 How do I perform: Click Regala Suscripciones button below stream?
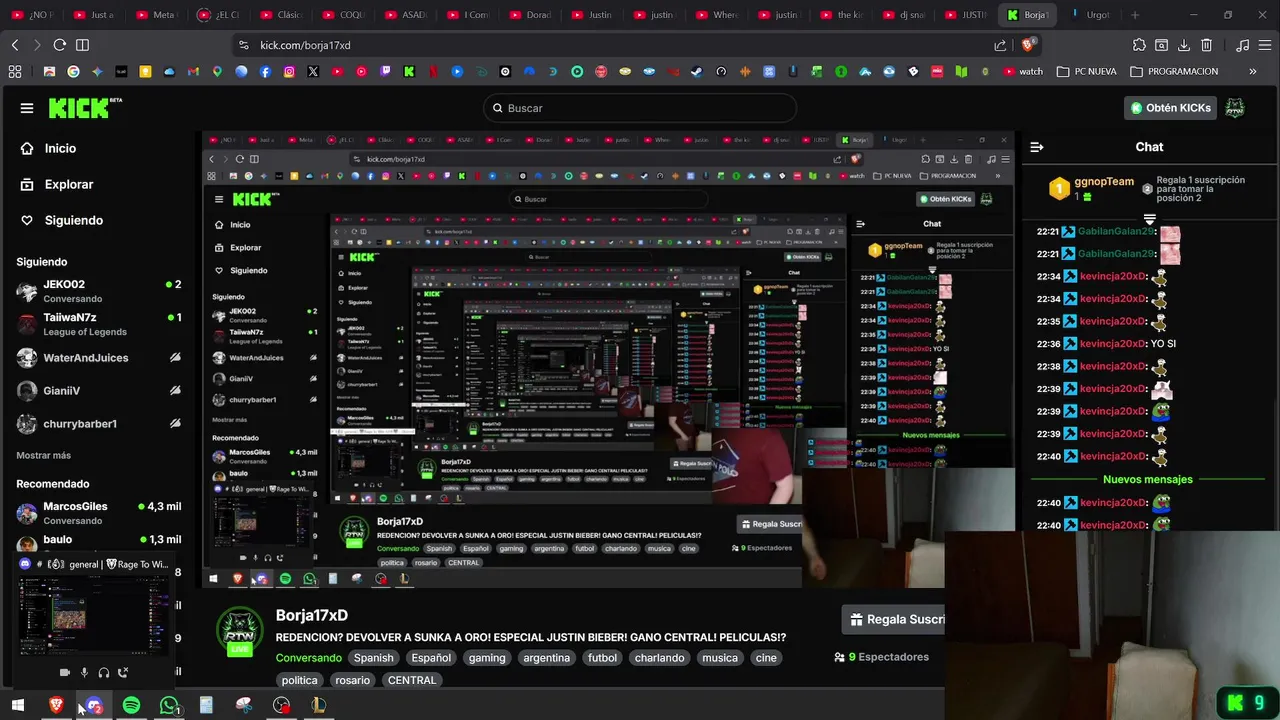coord(895,620)
